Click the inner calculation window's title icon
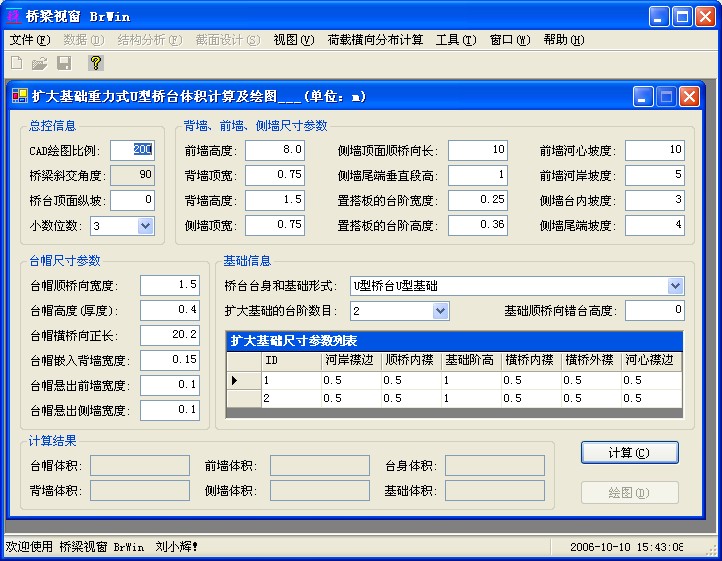This screenshot has width=722, height=561. point(19,97)
